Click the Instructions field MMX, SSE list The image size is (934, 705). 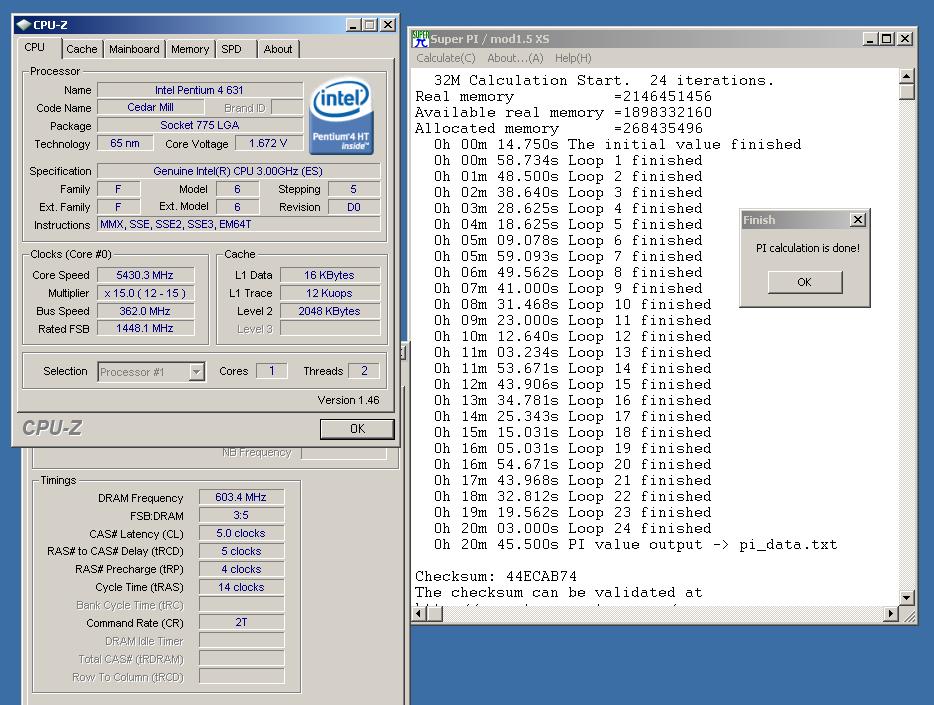click(x=238, y=224)
